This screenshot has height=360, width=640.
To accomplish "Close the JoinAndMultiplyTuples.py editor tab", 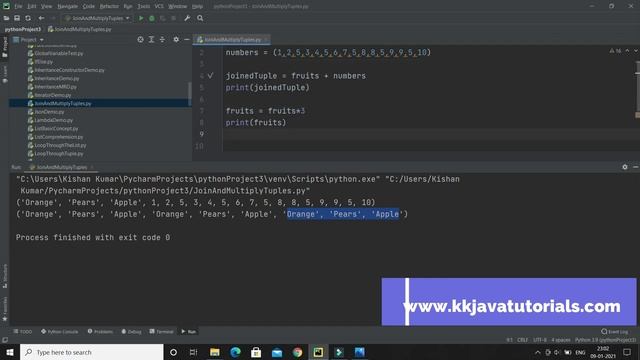I will tap(266, 40).
